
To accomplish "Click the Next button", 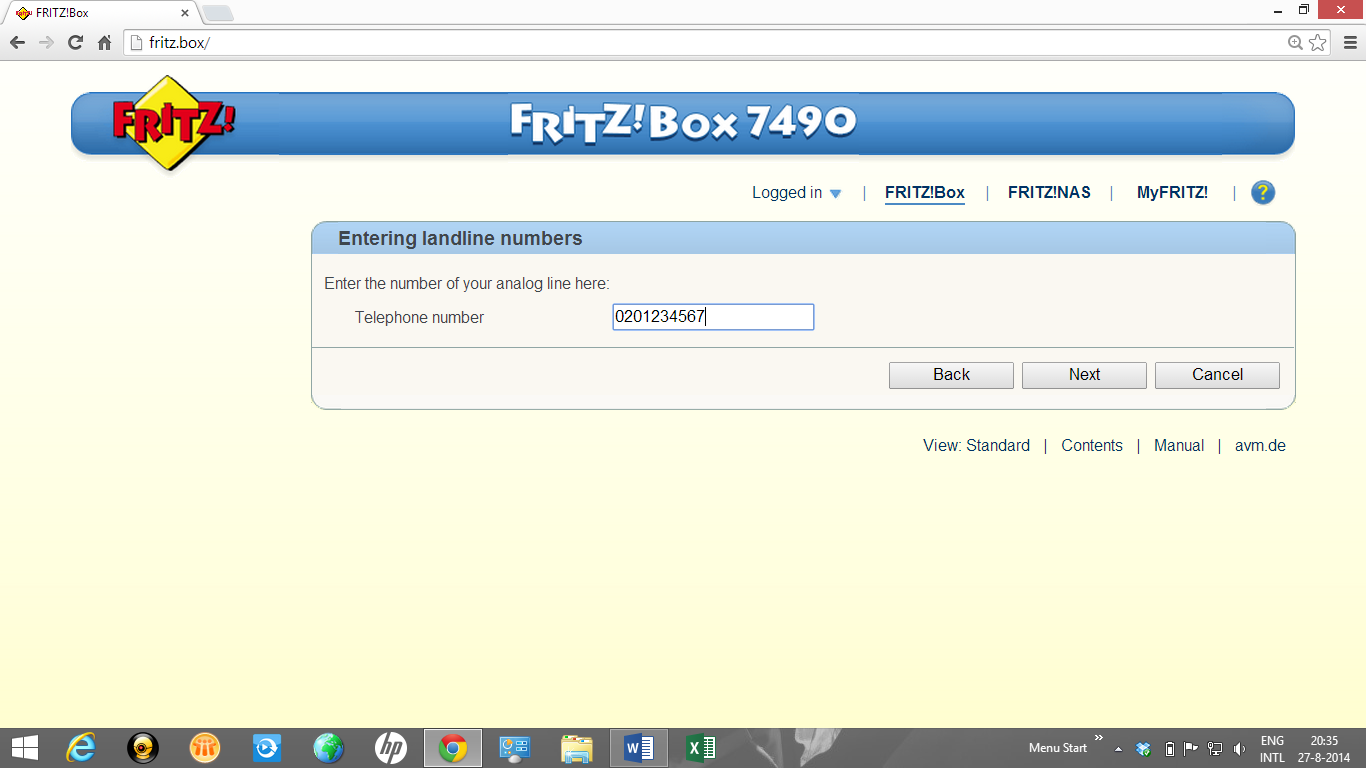I will pos(1084,375).
